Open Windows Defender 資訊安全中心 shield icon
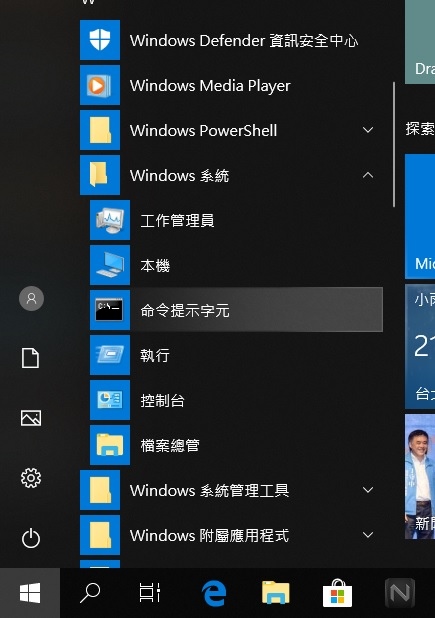The width and height of the screenshot is (435, 618). point(100,40)
